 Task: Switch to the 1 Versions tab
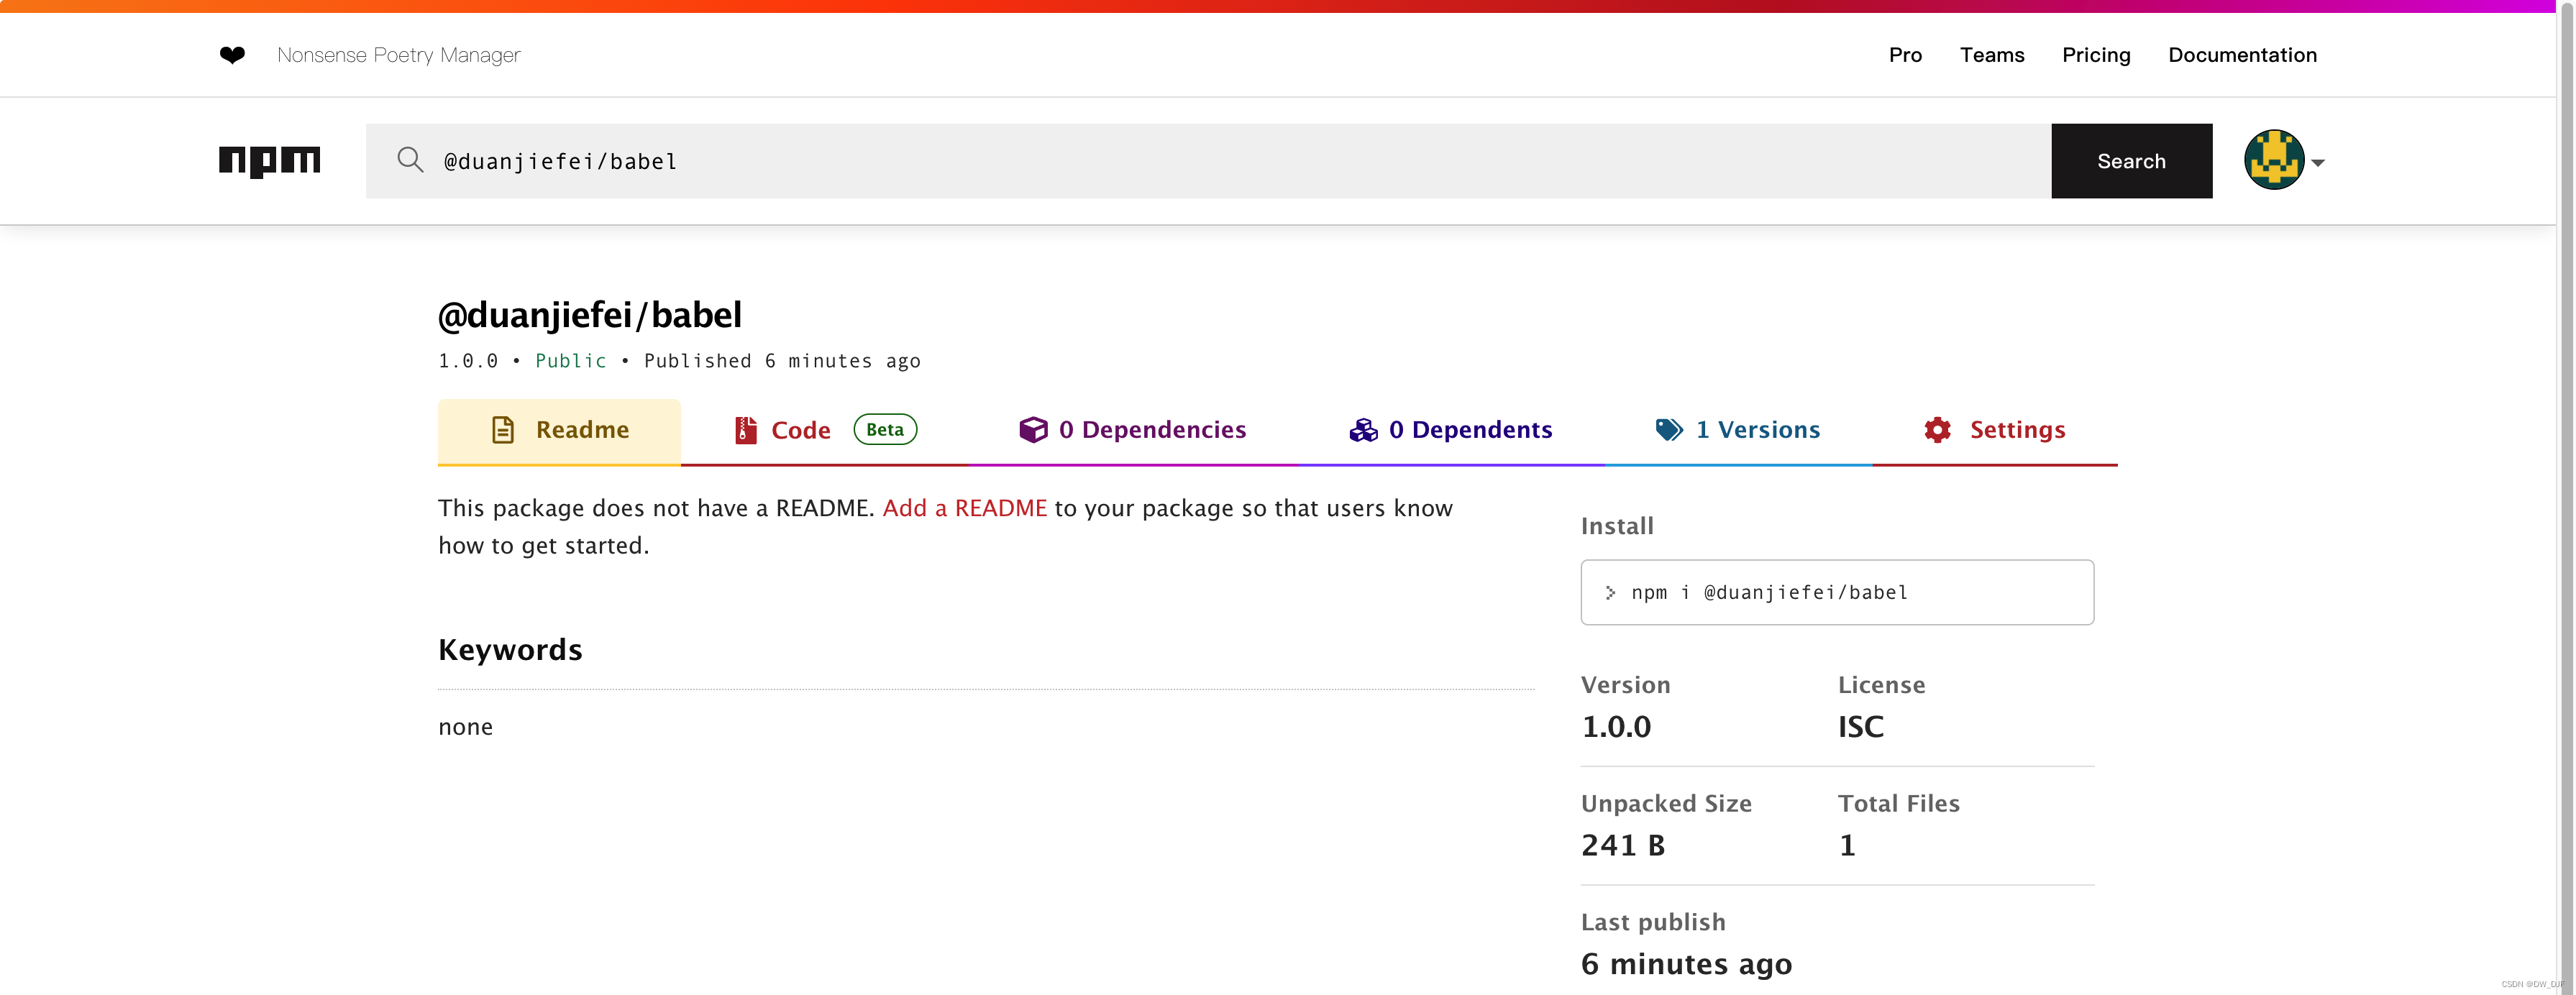pos(1757,430)
